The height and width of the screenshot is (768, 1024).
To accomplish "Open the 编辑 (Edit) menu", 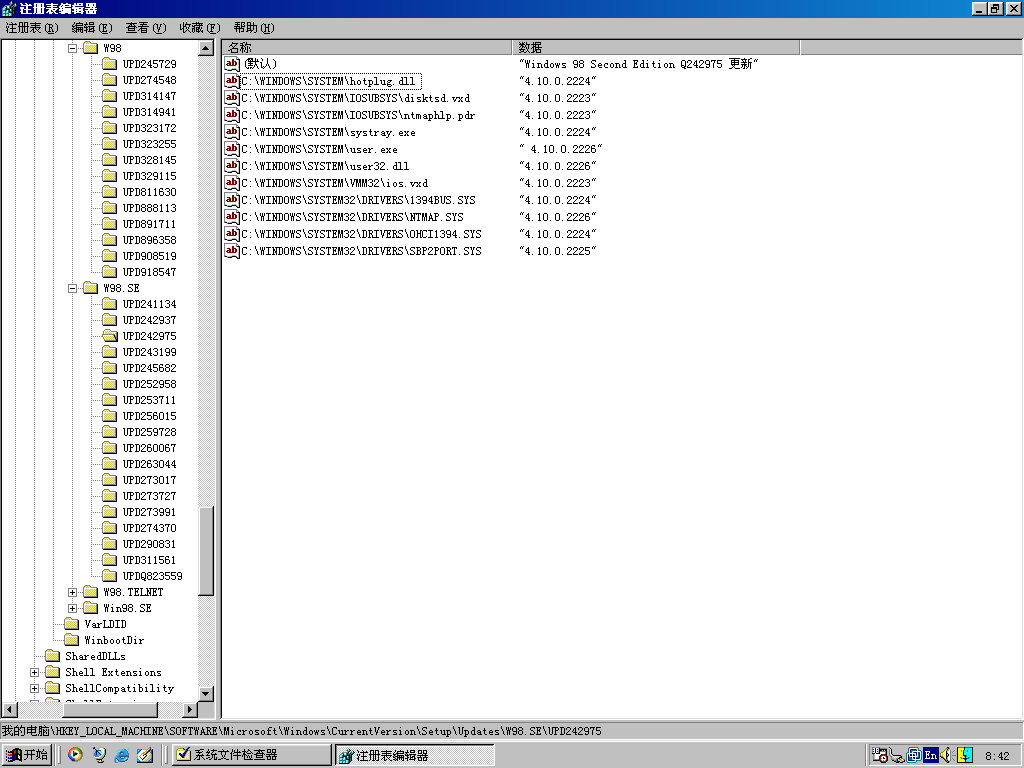I will pyautogui.click(x=91, y=28).
